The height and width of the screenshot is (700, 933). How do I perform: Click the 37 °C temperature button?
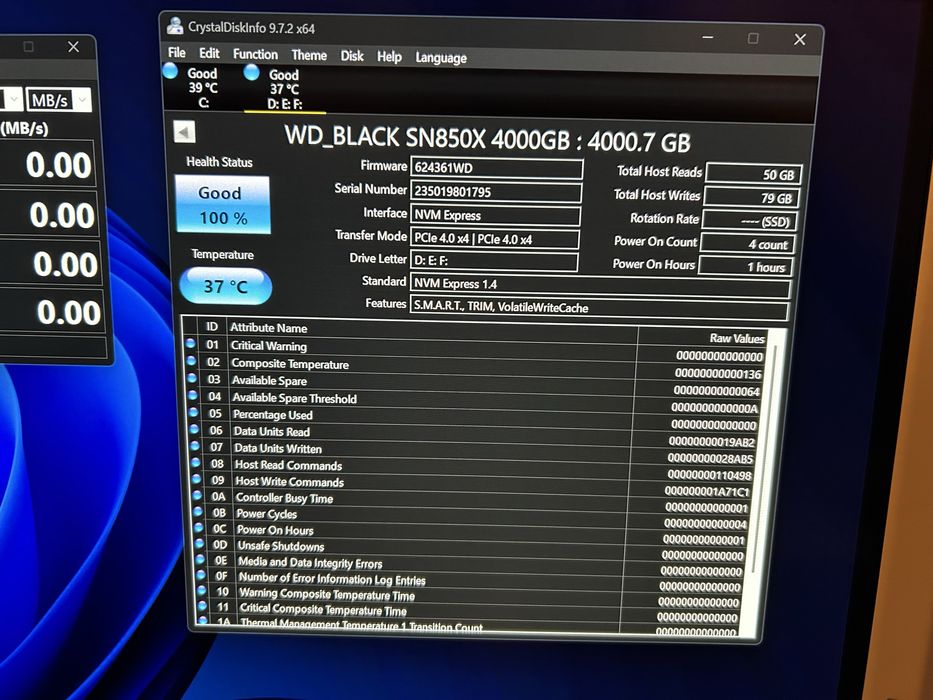click(226, 286)
